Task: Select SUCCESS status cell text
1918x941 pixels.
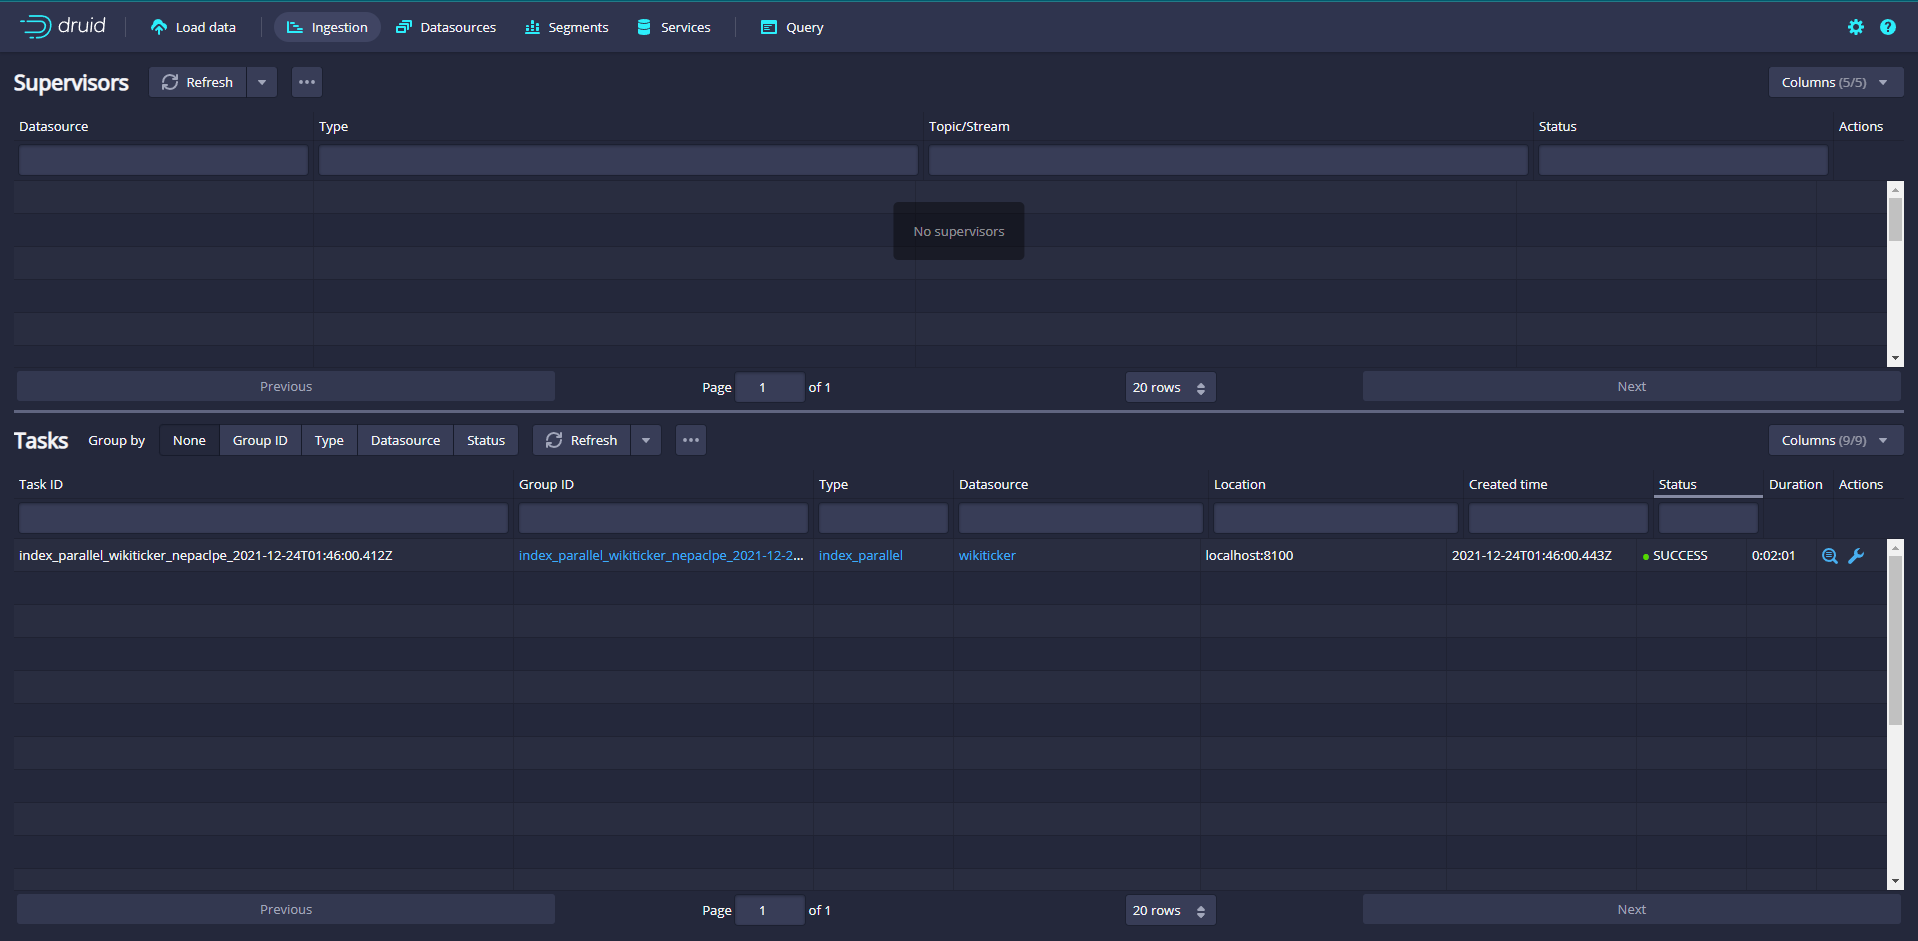Action: point(1680,555)
